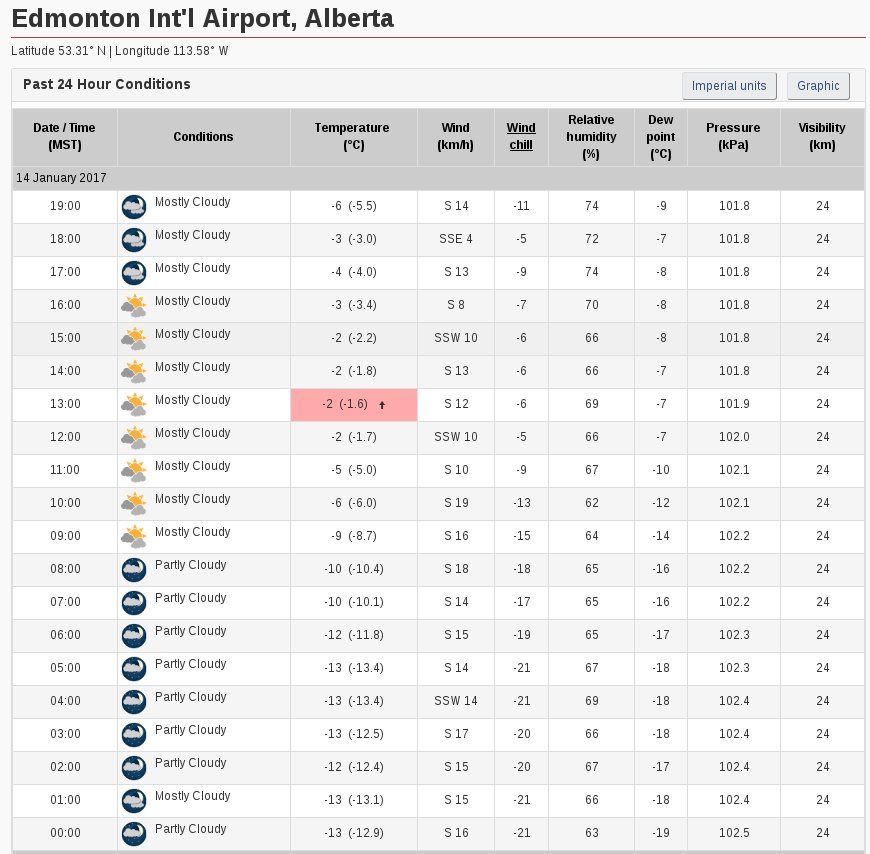Click the up arrow in highlighted temperature cell
Image resolution: width=870 pixels, height=854 pixels.
click(x=382, y=405)
